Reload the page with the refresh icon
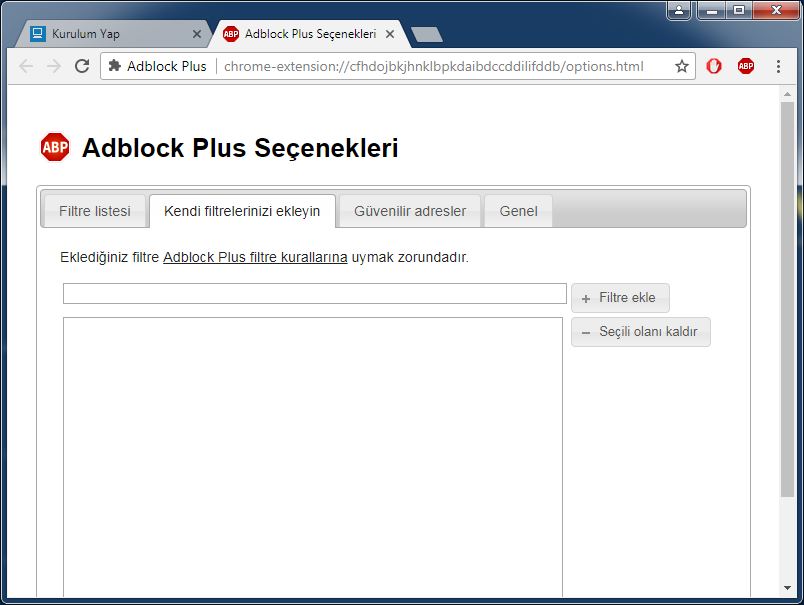This screenshot has width=804, height=605. (x=82, y=66)
